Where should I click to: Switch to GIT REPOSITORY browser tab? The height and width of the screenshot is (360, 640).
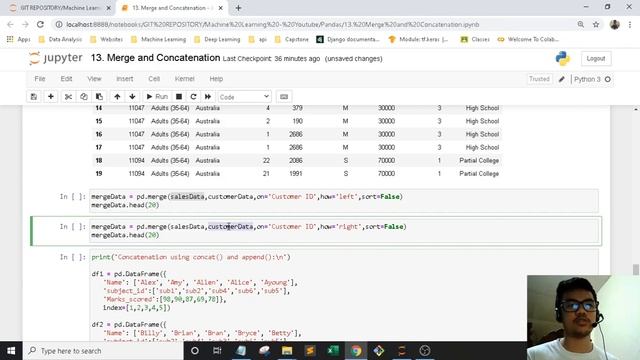[x=60, y=8]
